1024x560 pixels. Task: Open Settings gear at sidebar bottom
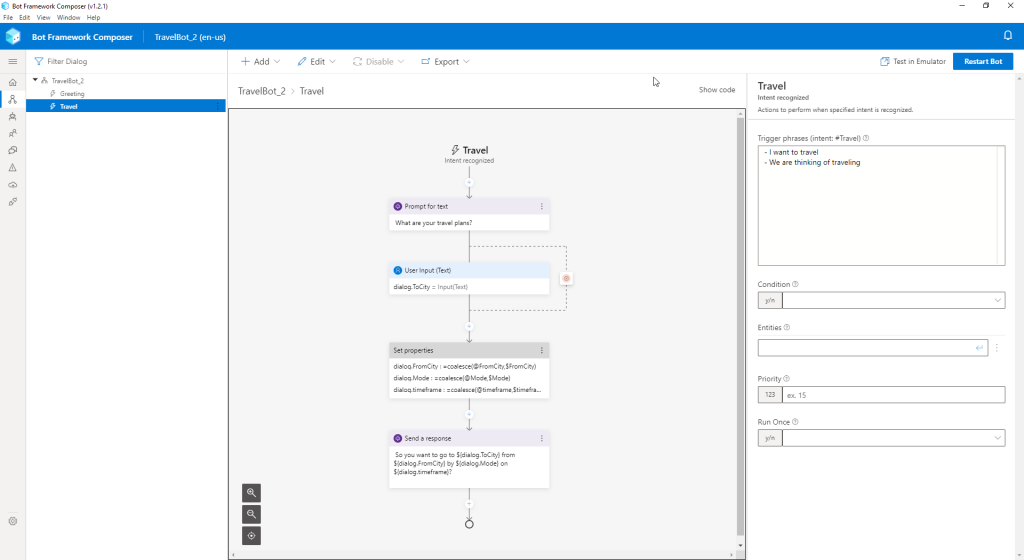(12, 521)
